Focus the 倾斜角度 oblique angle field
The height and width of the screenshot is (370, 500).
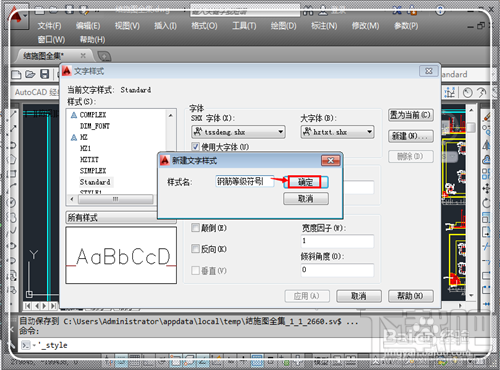click(337, 270)
